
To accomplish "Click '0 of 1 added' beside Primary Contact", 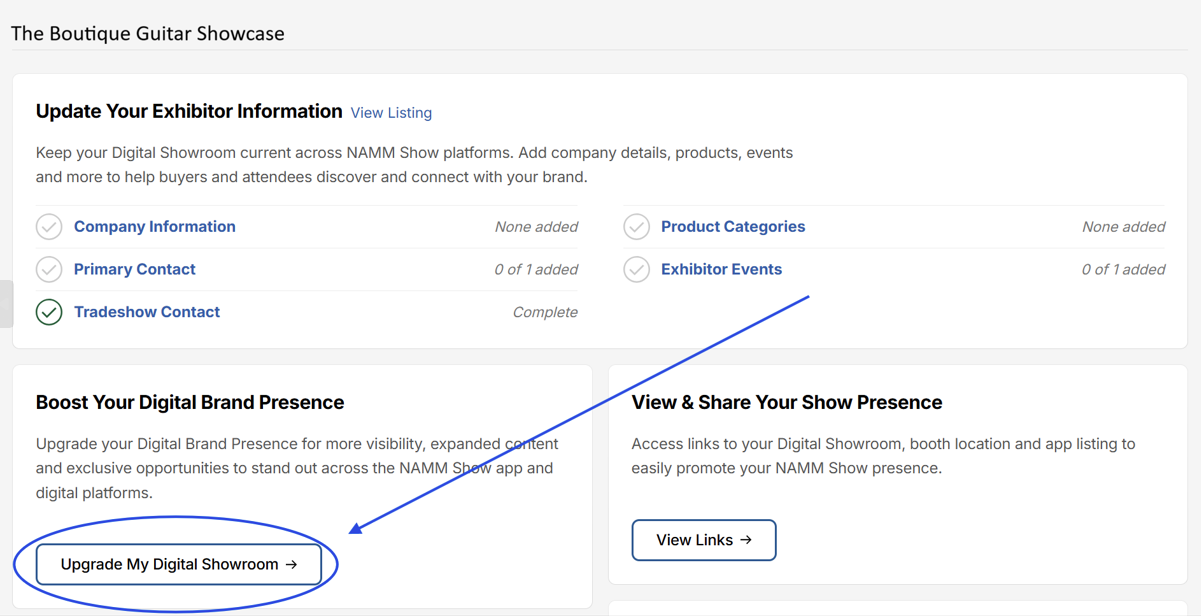I will 536,269.
